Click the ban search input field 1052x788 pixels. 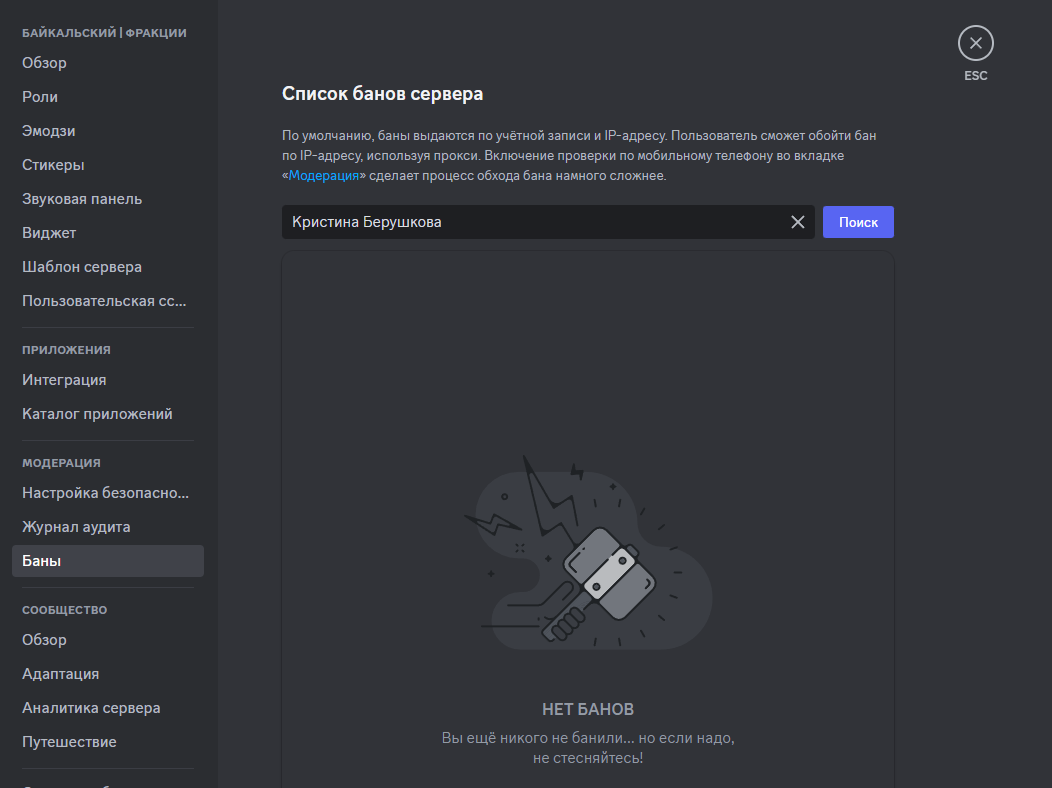(x=530, y=222)
